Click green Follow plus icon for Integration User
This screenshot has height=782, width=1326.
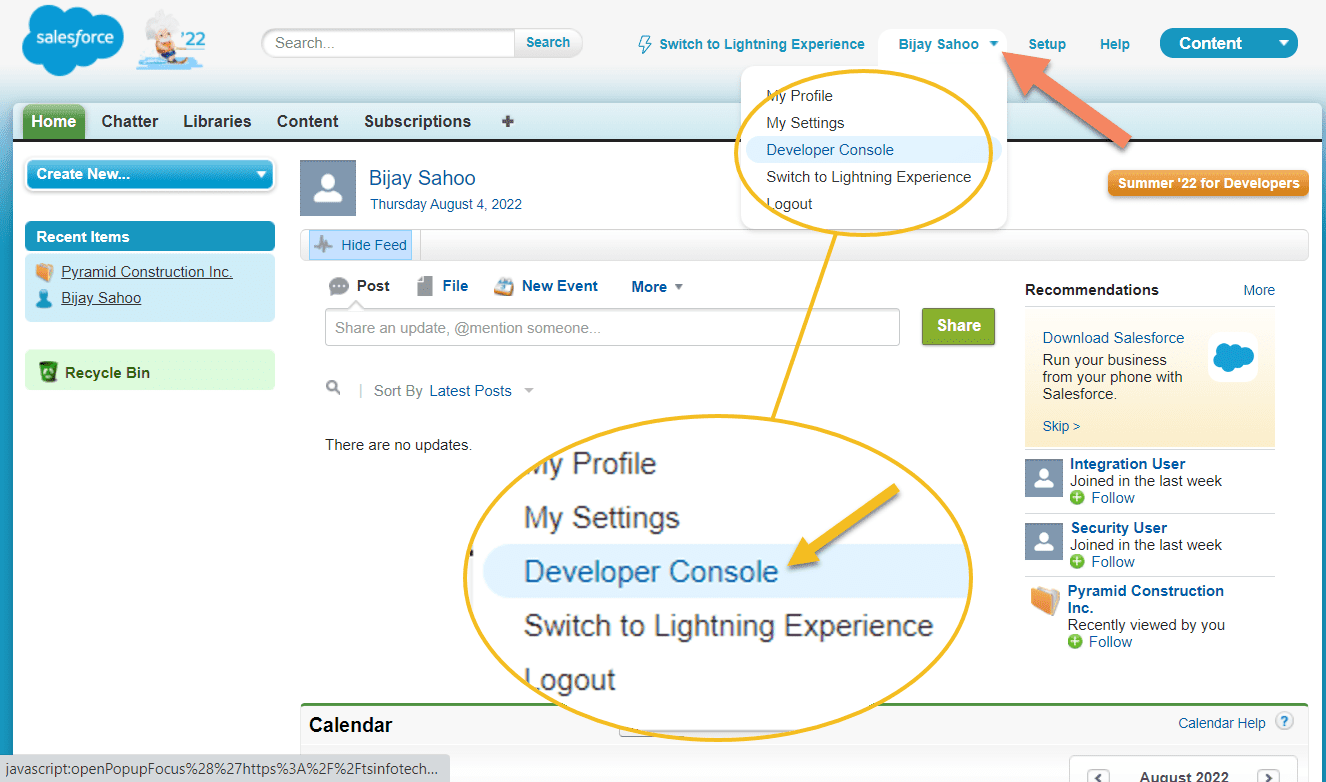coord(1077,498)
